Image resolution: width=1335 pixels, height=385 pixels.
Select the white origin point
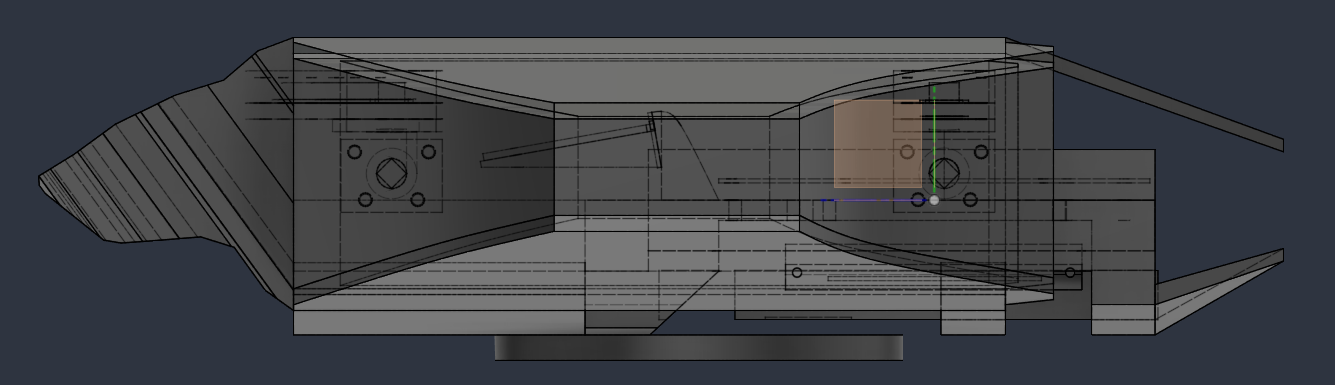934,200
